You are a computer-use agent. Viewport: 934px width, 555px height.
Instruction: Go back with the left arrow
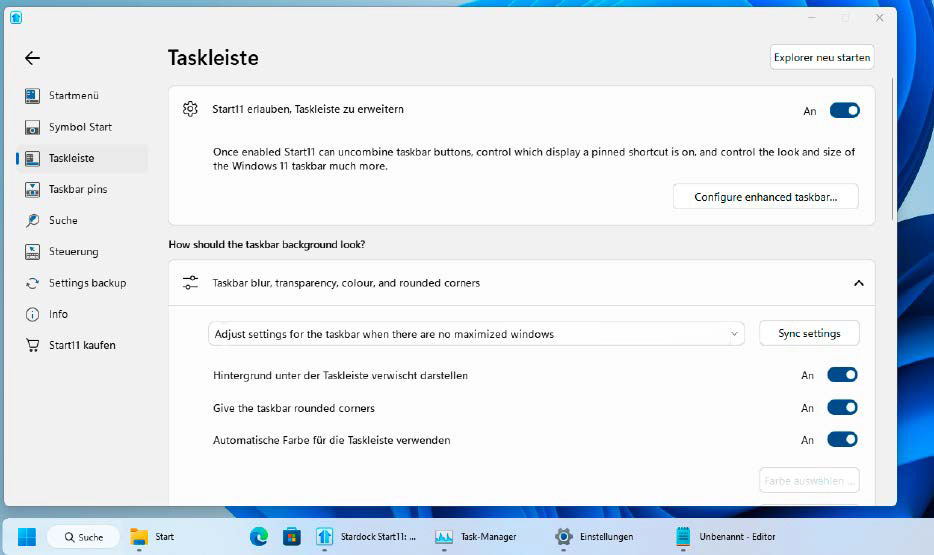[x=32, y=58]
